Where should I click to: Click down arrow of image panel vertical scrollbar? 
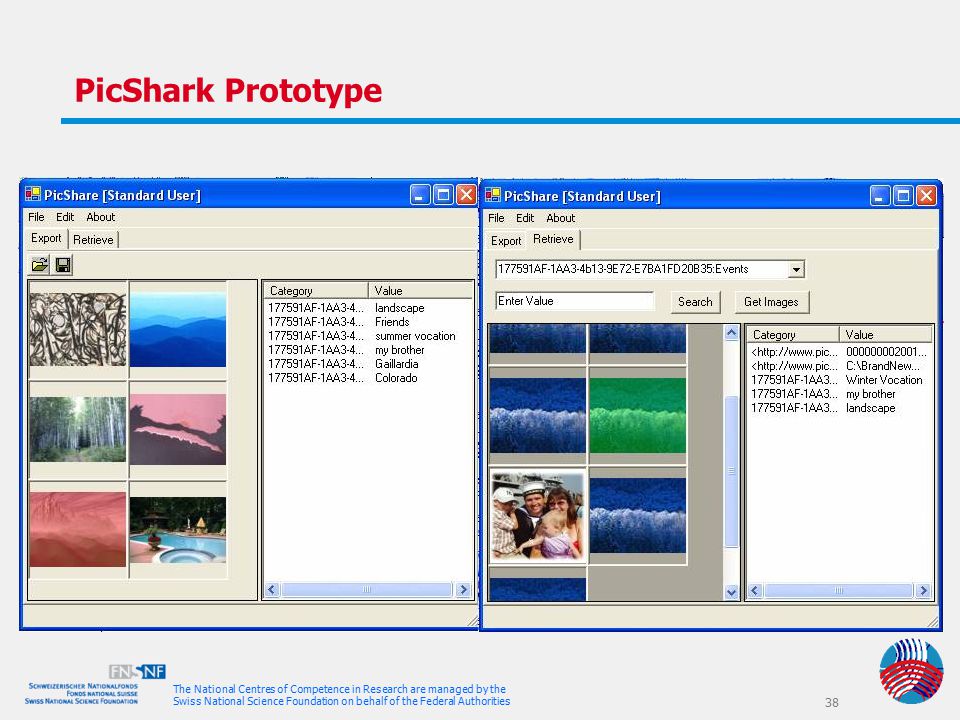pos(732,592)
